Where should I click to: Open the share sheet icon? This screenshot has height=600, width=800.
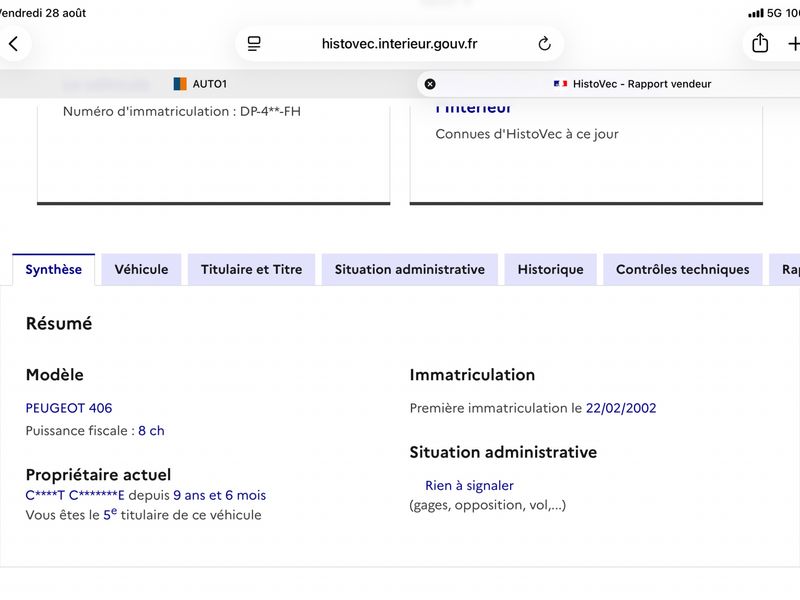click(760, 43)
